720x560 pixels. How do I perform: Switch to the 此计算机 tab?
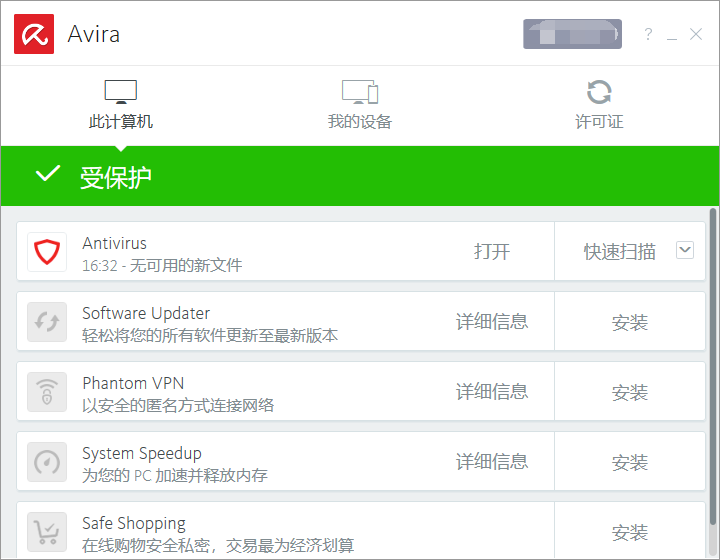[121, 106]
